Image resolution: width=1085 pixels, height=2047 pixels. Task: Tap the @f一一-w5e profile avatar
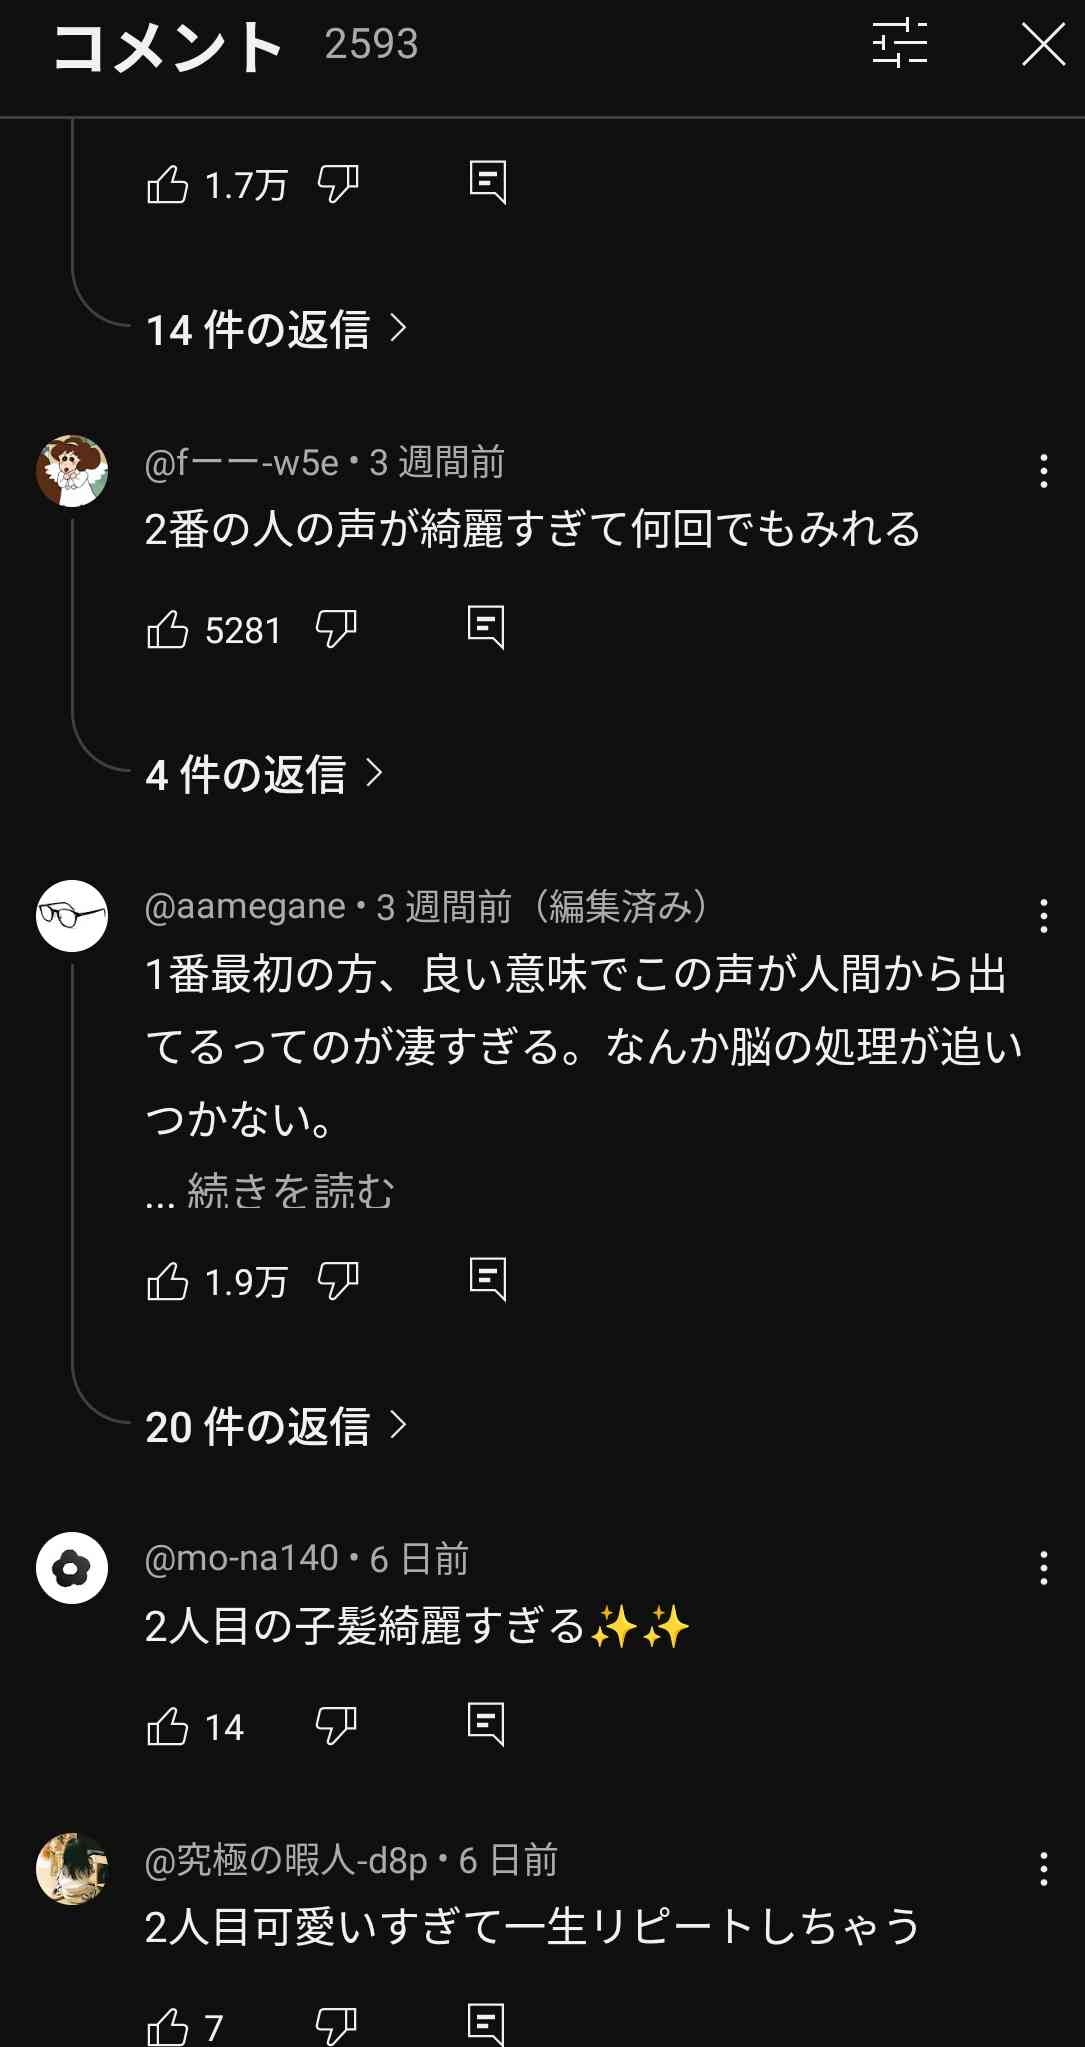coord(72,470)
